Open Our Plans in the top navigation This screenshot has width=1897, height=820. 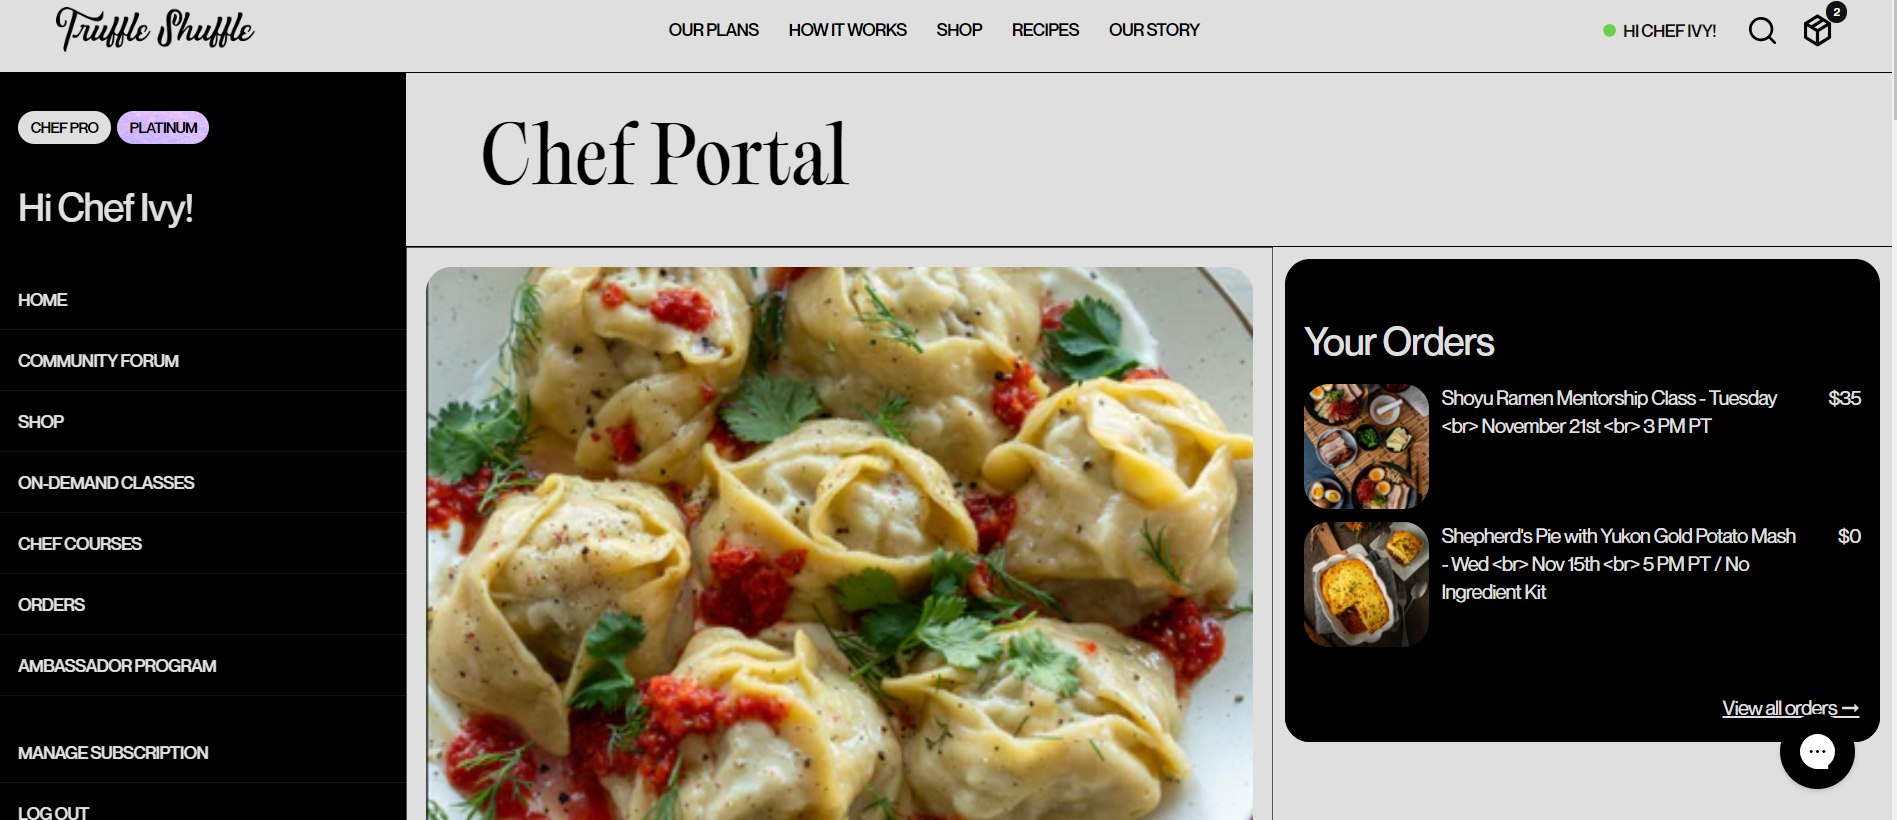pyautogui.click(x=713, y=30)
